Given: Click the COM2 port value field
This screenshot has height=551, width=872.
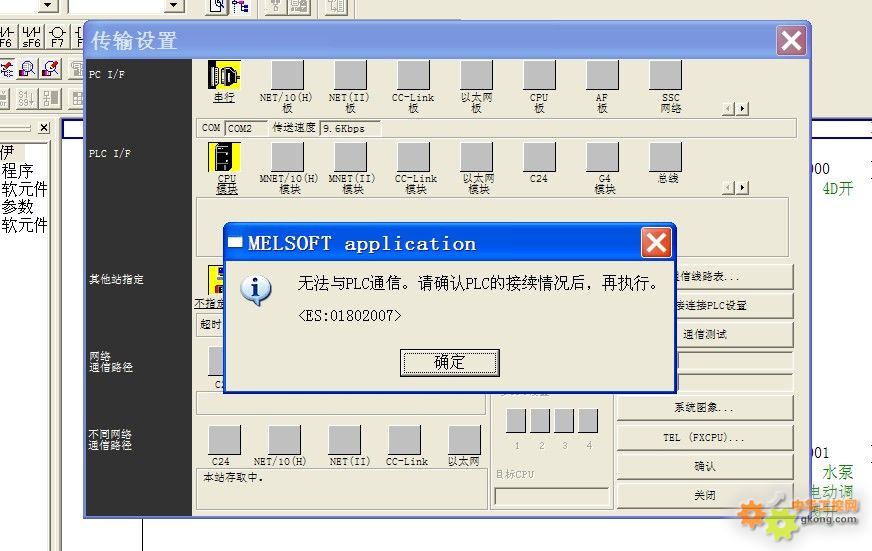Looking at the screenshot, I should 246,128.
